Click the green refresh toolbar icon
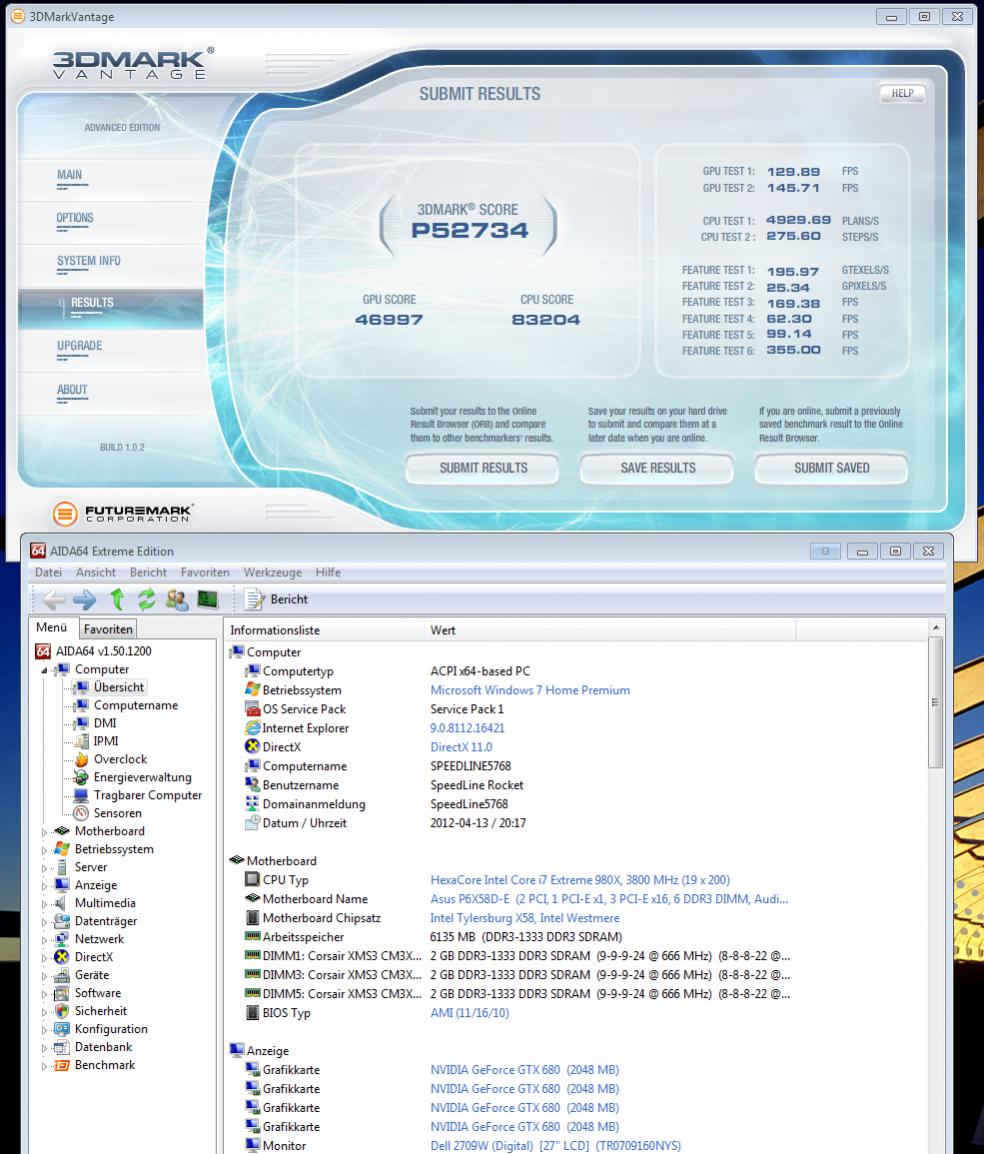 (146, 600)
